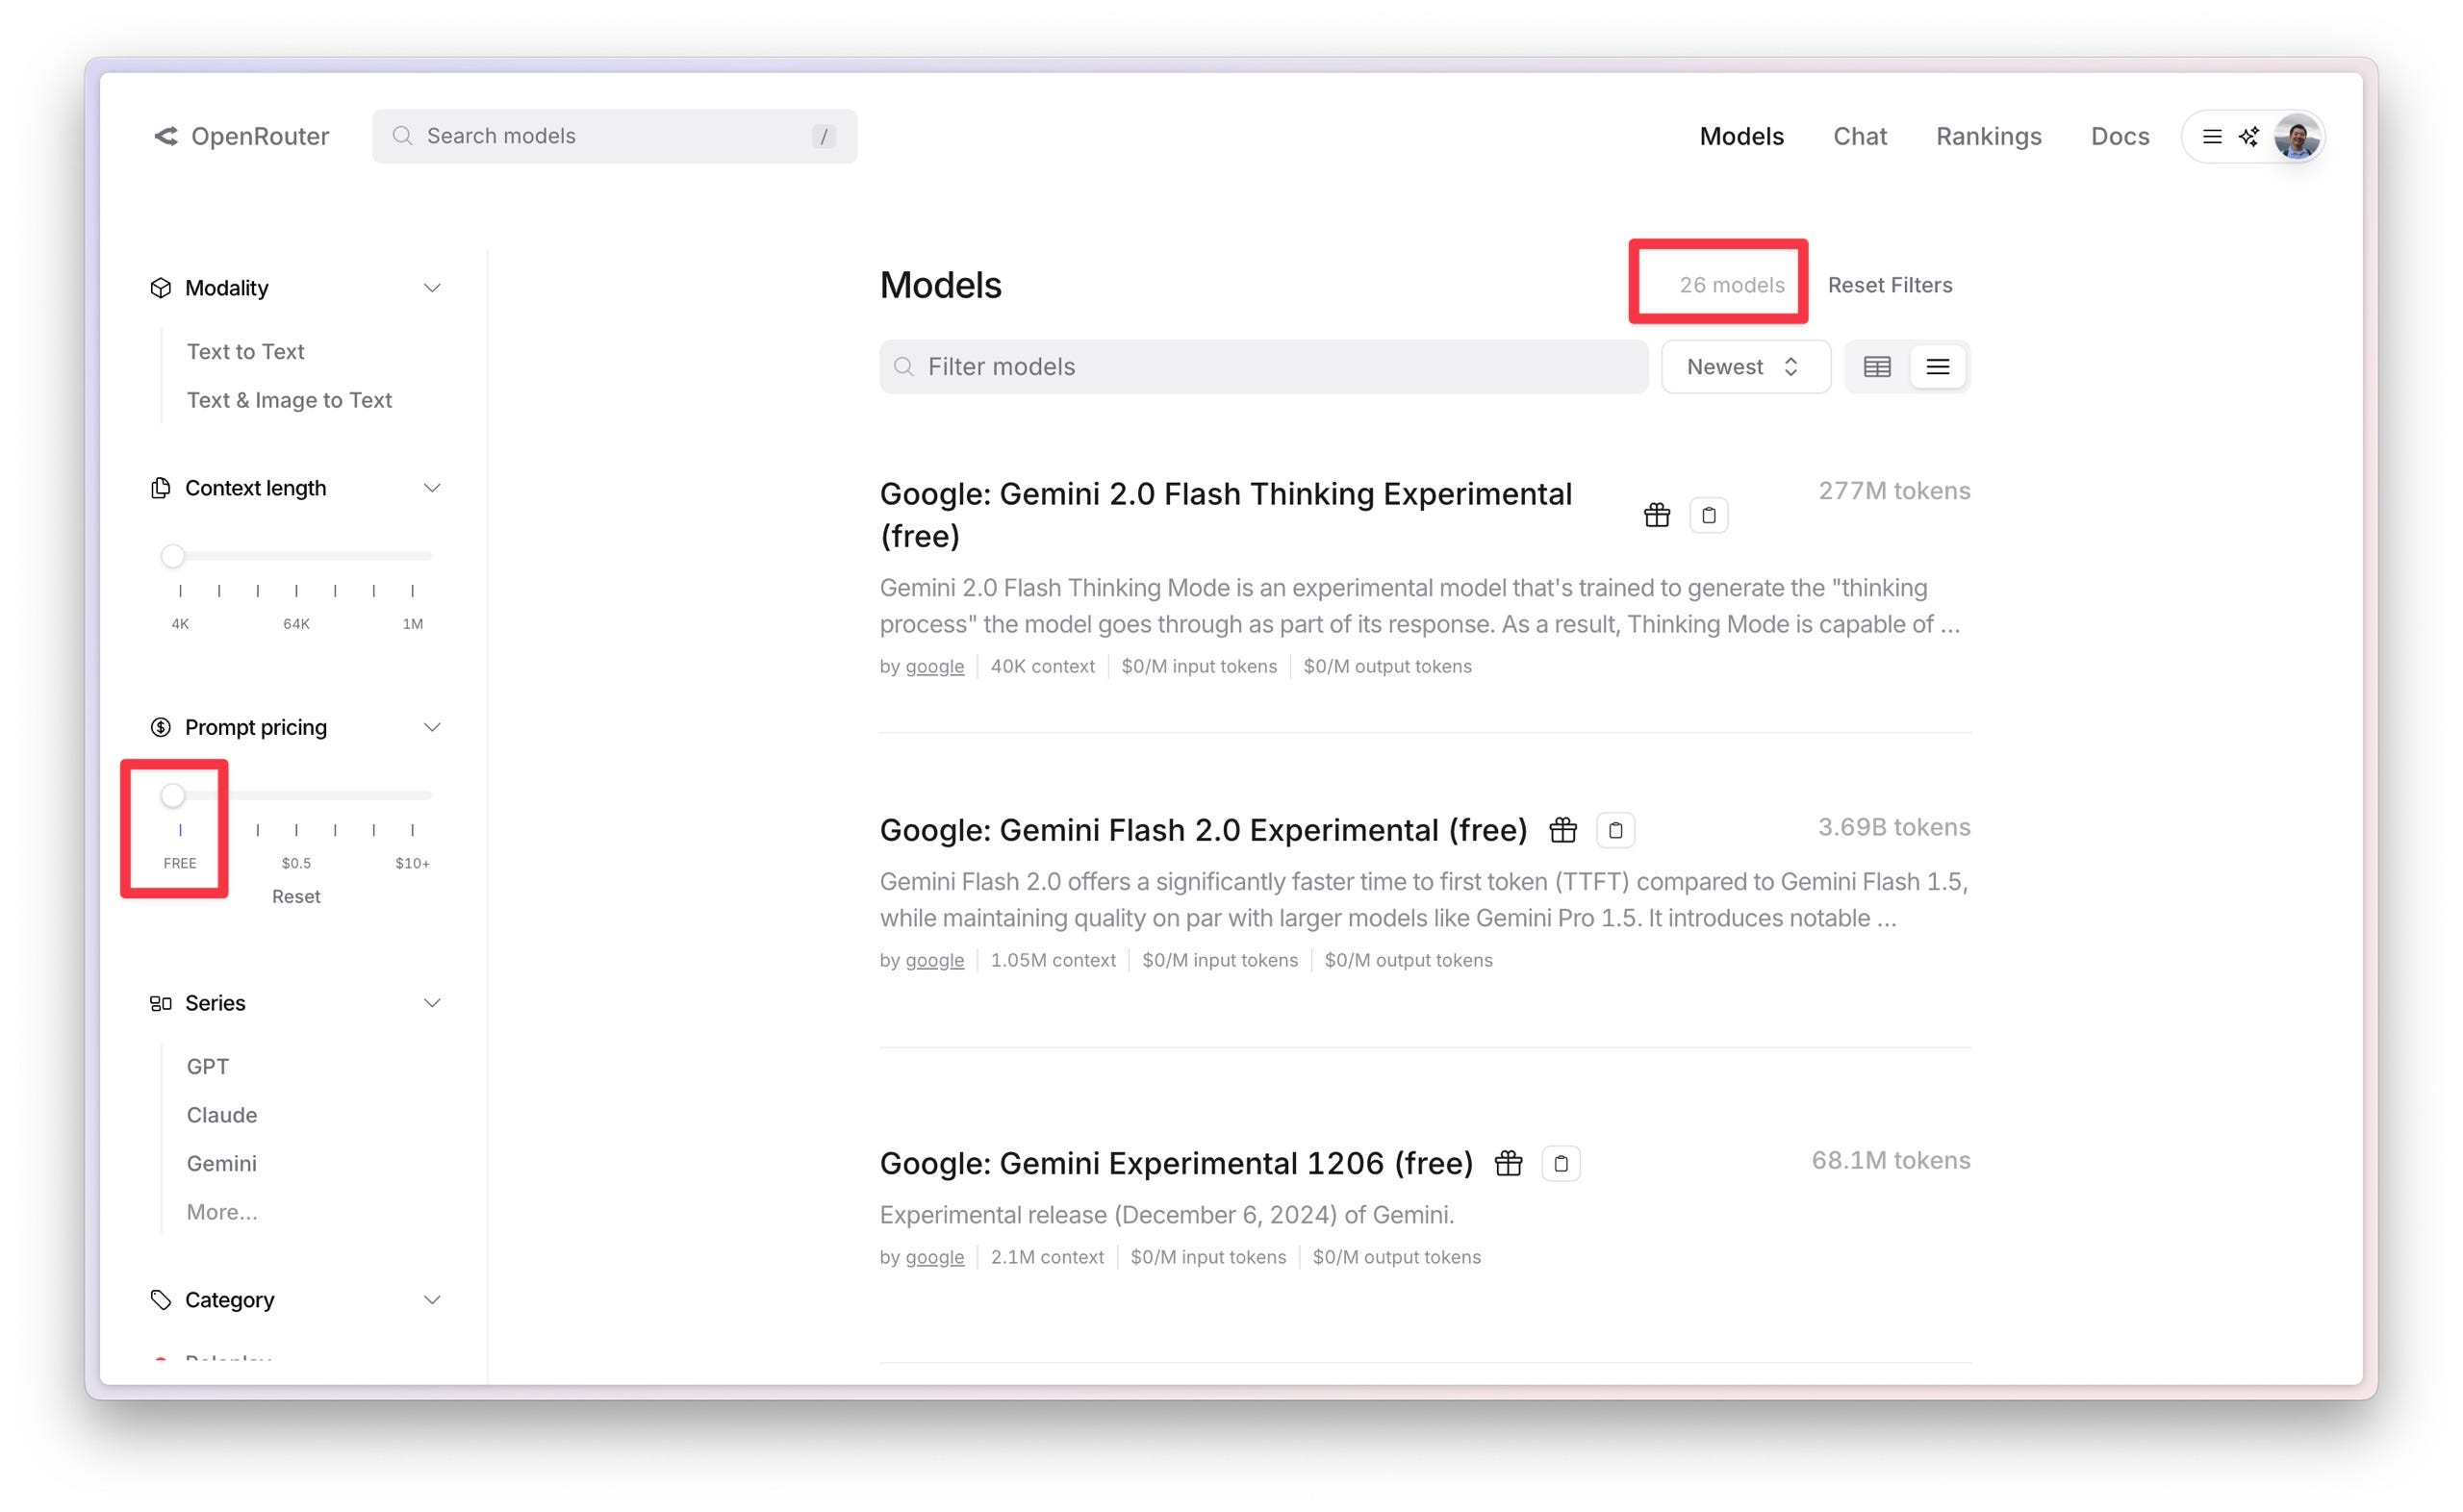Click the OpenRouter logo icon
The width and height of the screenshot is (2463, 1512).
166,136
